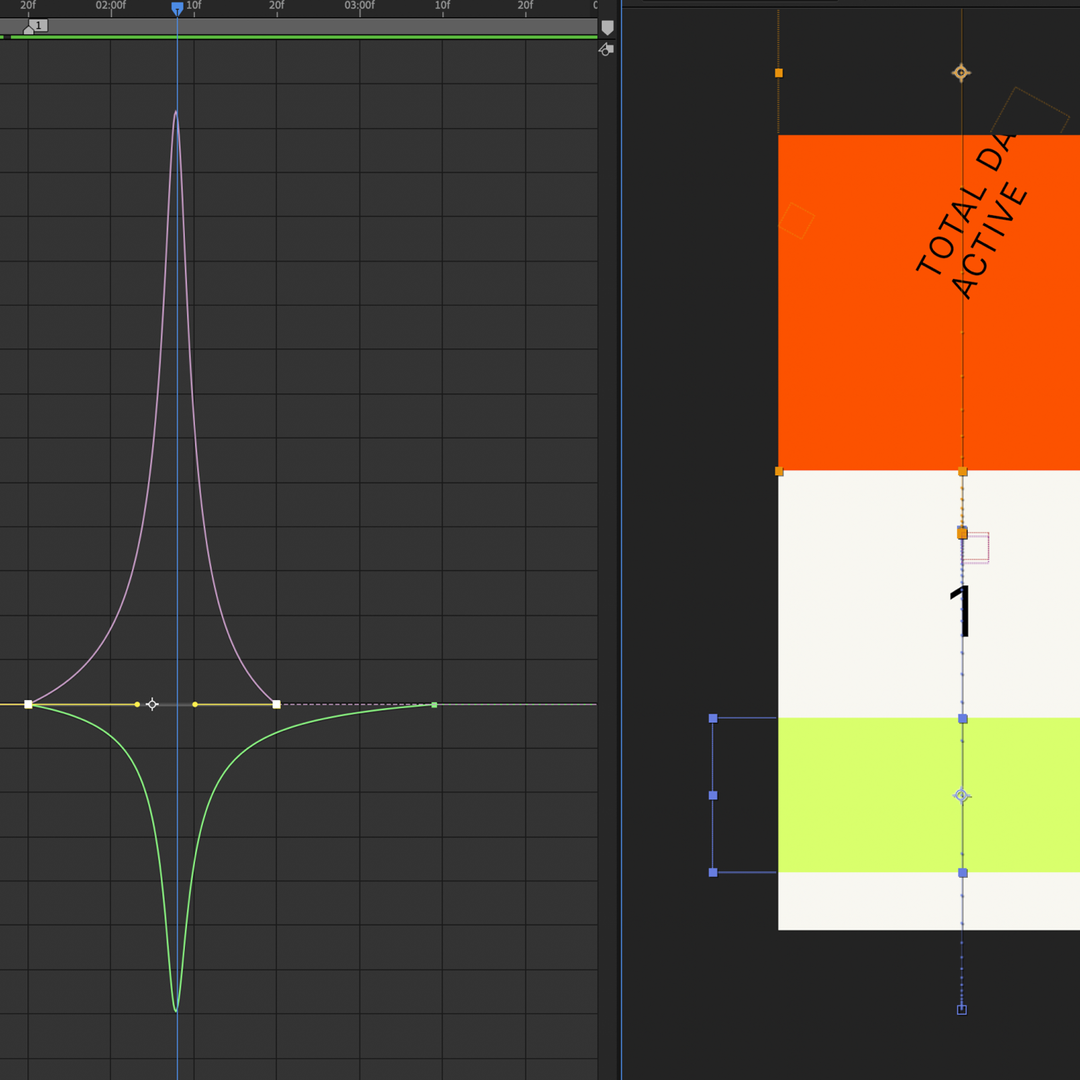
Task: Click the orange handle on the motion path at the orange rectangle's bottom edge
Action: click(x=963, y=472)
